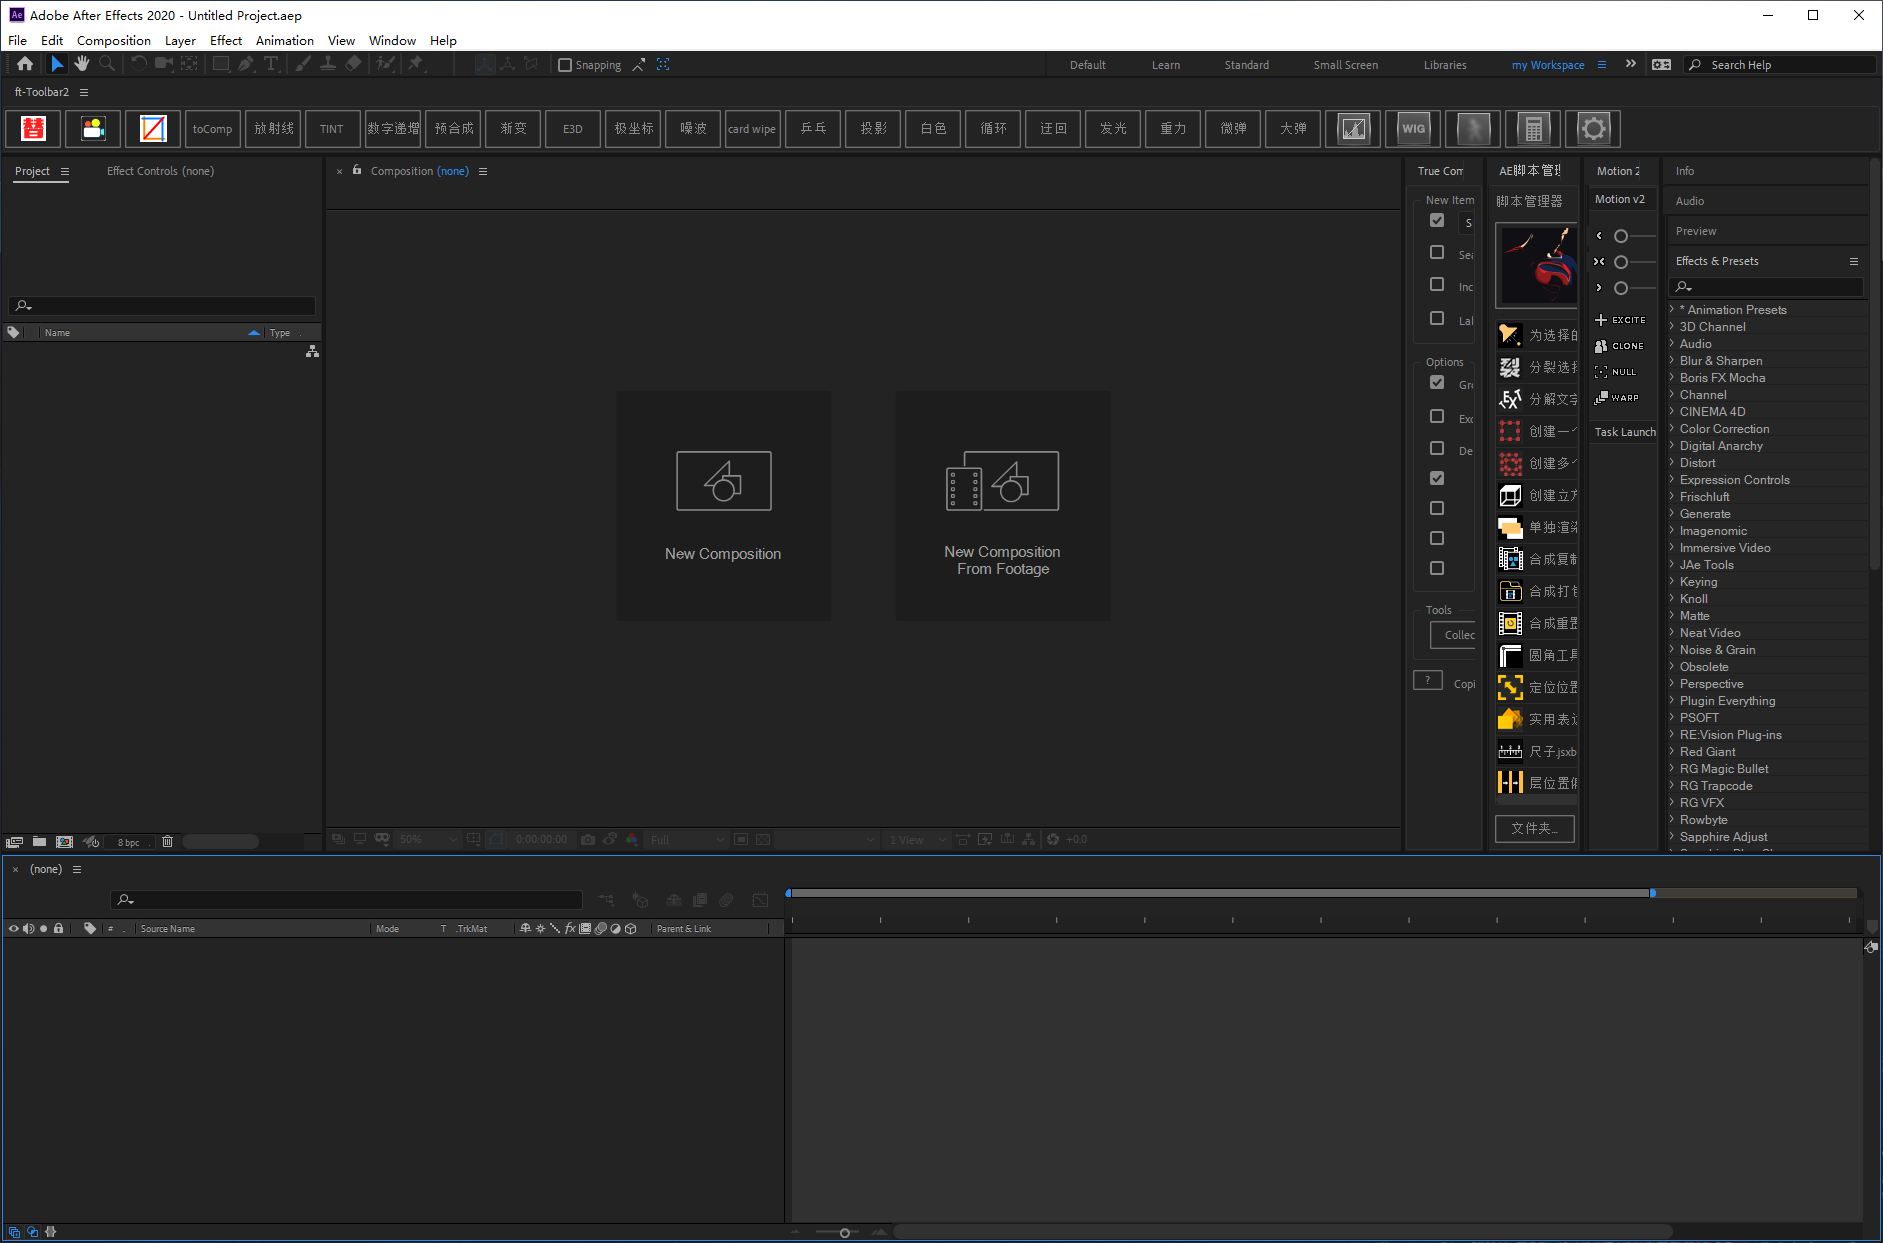
Task: Click the WARP icon in Motion v2
Action: point(1618,398)
